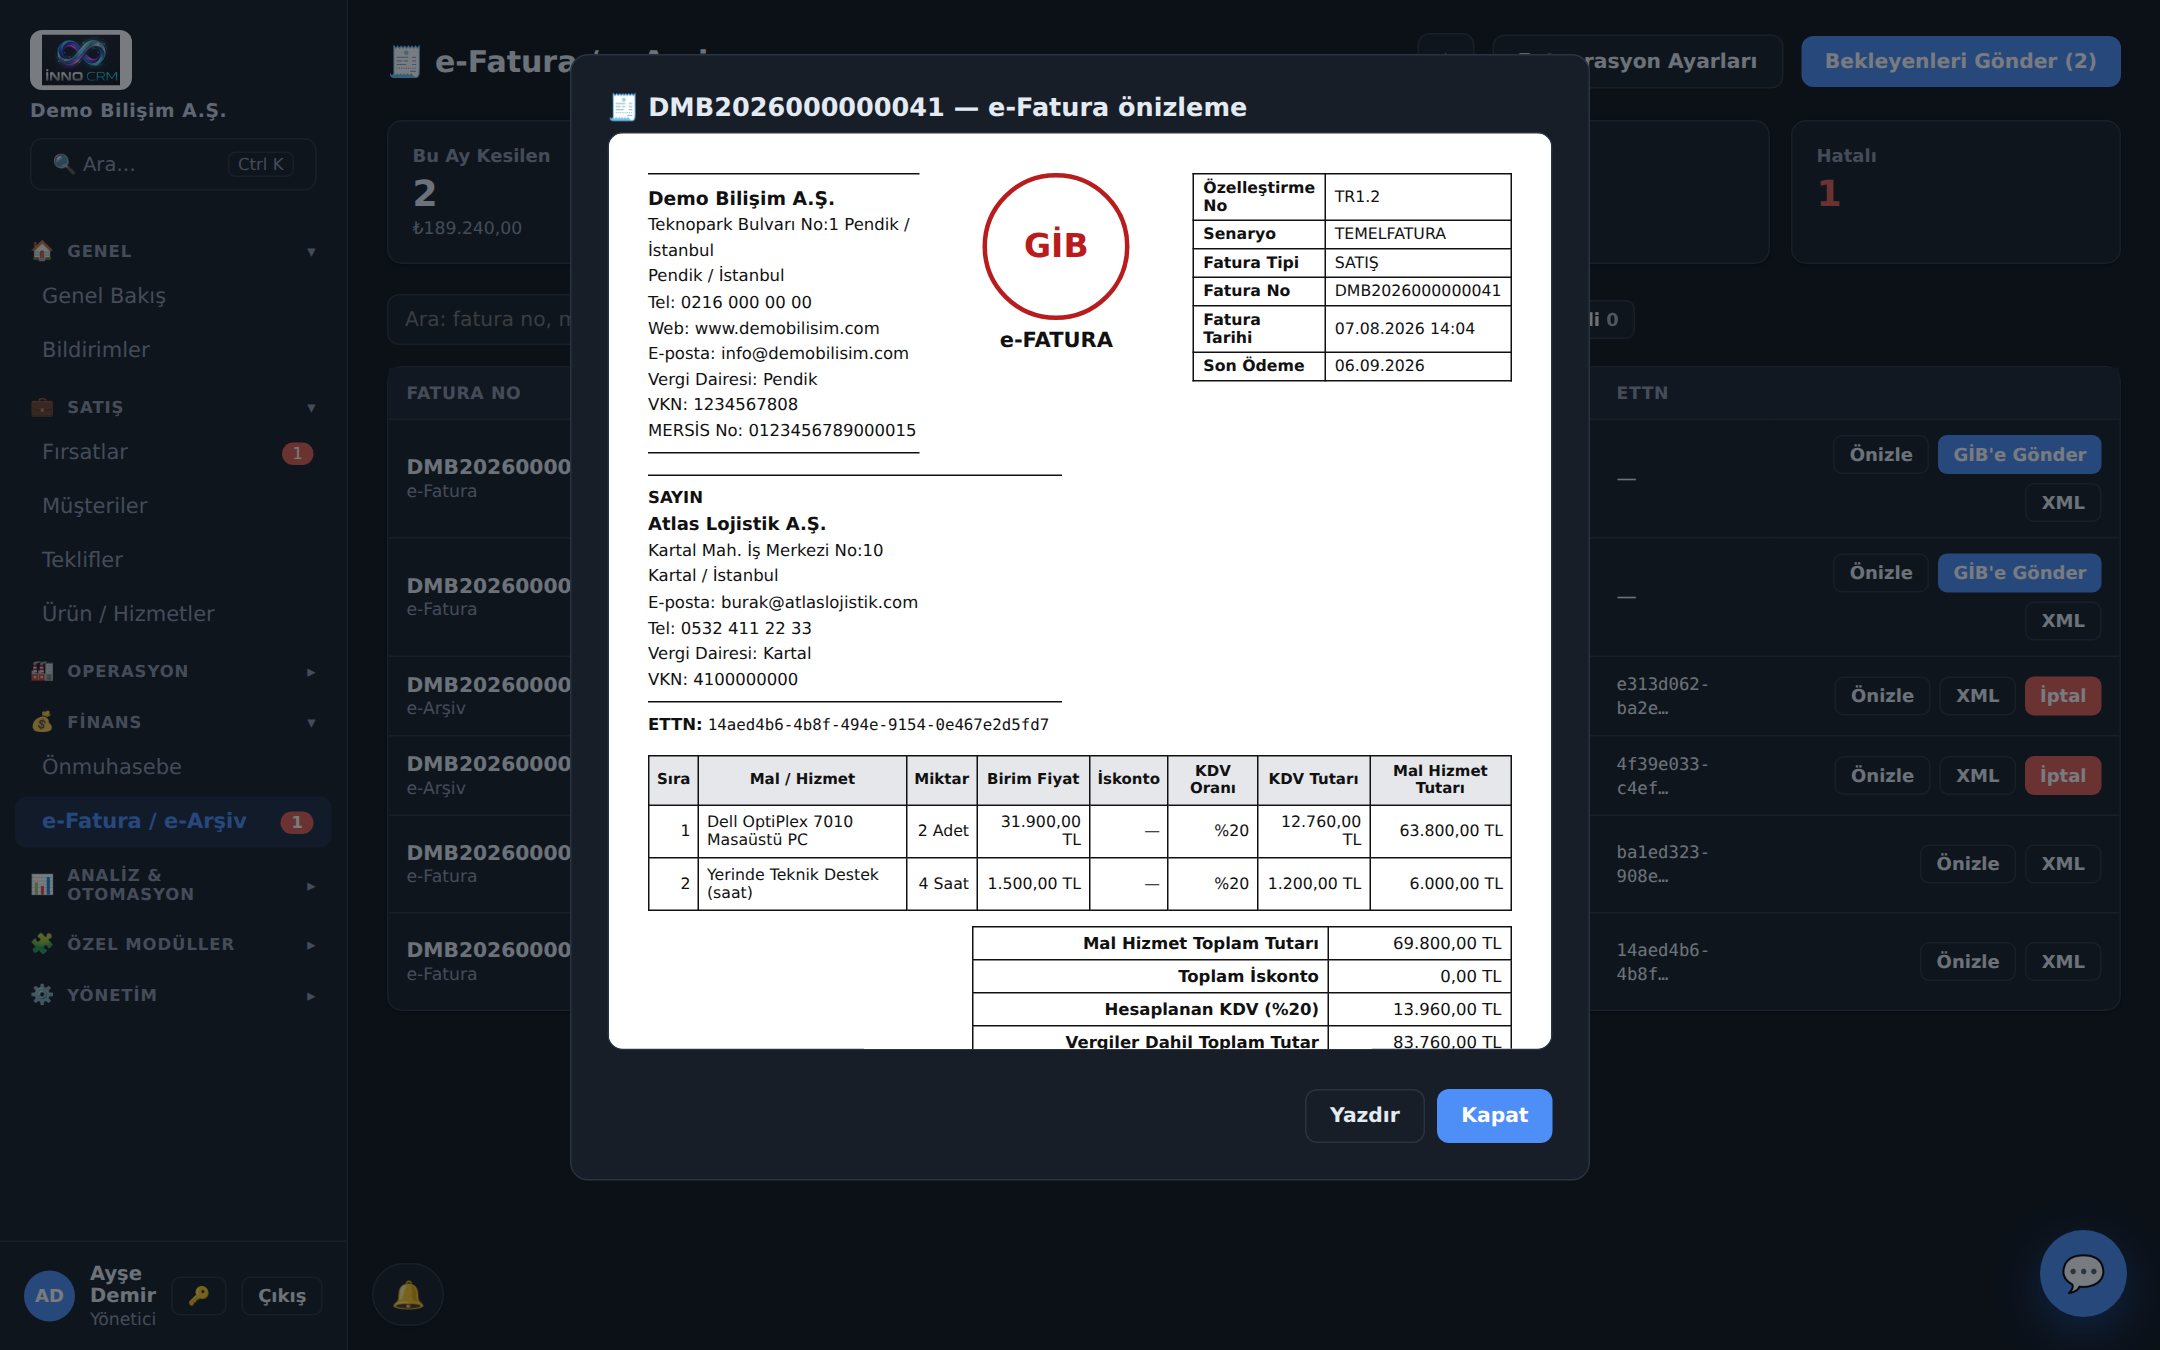The image size is (2160, 1350).
Task: Click the search magnifier icon in sidebar
Action: 63,164
